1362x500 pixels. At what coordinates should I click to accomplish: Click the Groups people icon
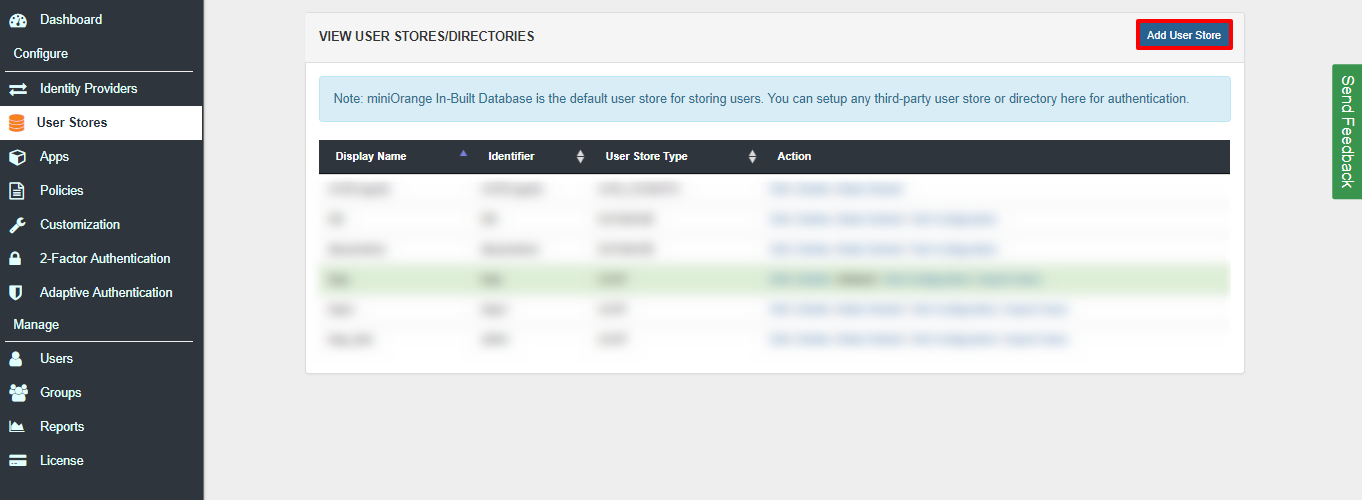(18, 393)
